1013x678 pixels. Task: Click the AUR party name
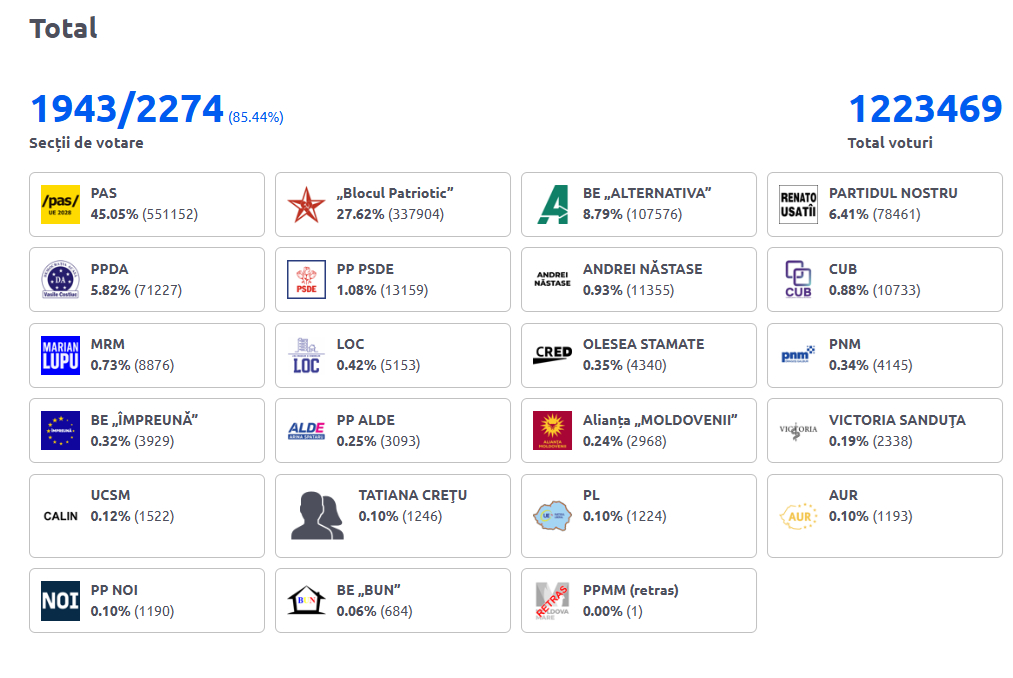[x=843, y=495]
